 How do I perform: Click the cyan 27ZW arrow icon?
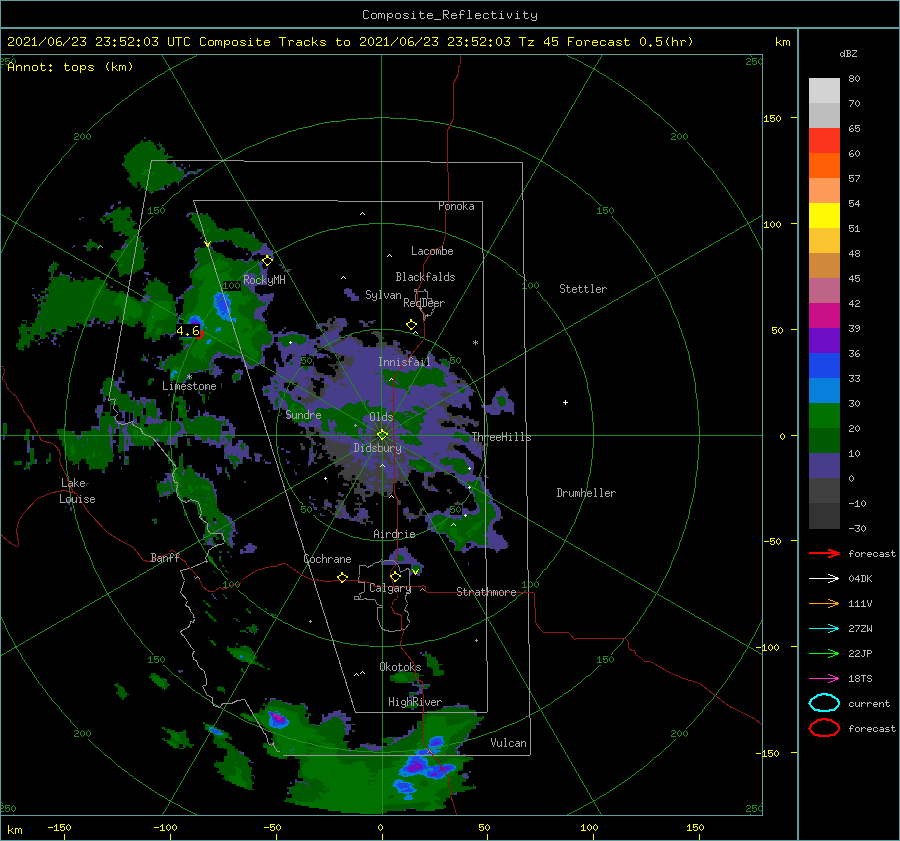[x=824, y=629]
